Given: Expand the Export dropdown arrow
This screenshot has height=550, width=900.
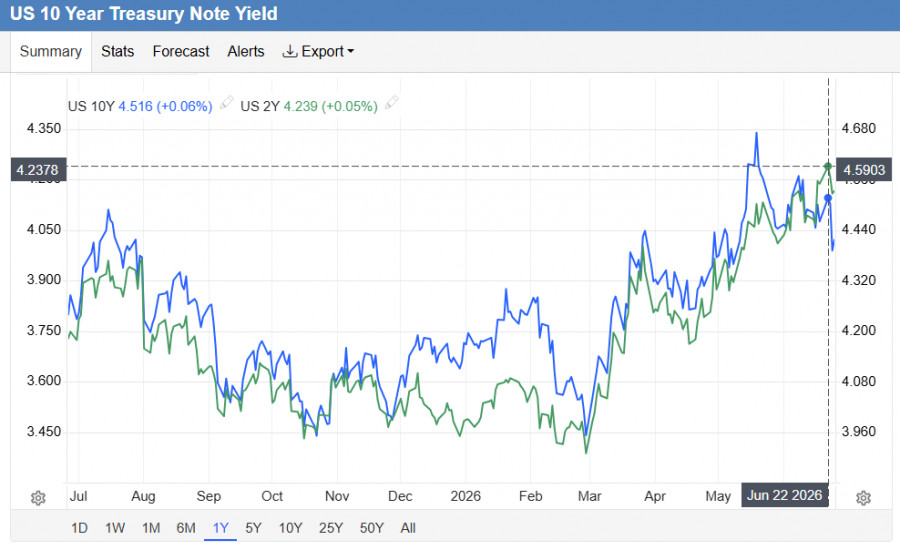Looking at the screenshot, I should (x=351, y=51).
